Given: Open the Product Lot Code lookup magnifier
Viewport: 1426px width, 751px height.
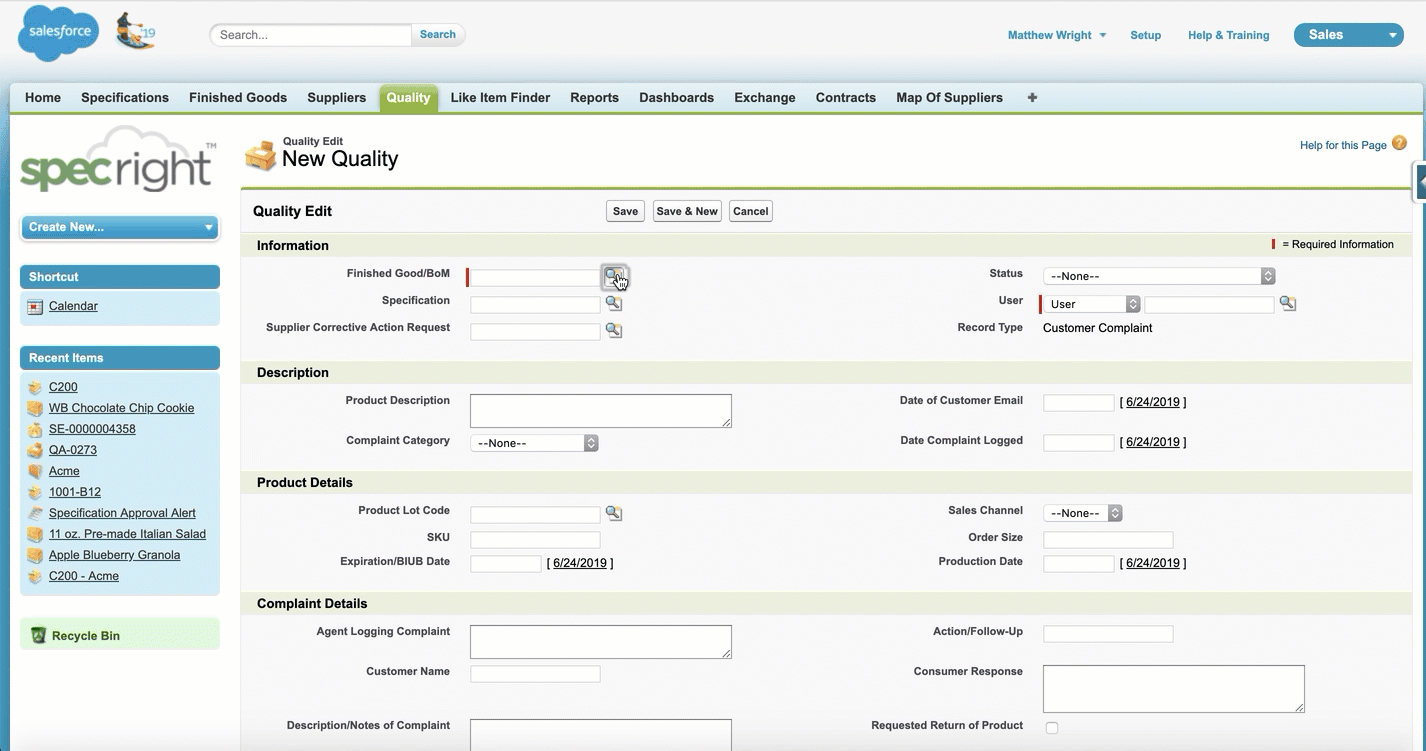Looking at the screenshot, I should [x=614, y=512].
